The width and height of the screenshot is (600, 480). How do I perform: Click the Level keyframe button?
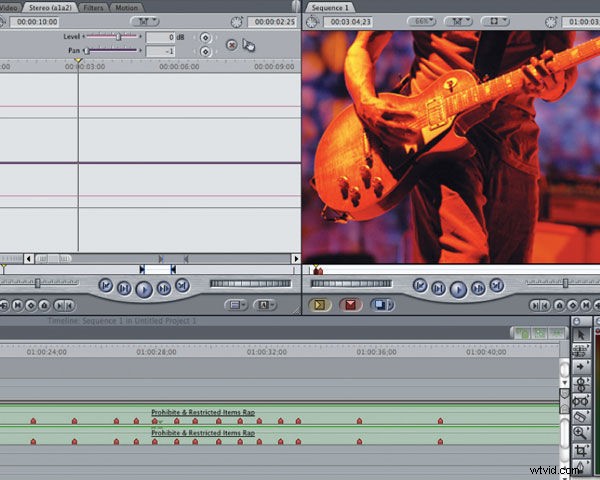206,37
